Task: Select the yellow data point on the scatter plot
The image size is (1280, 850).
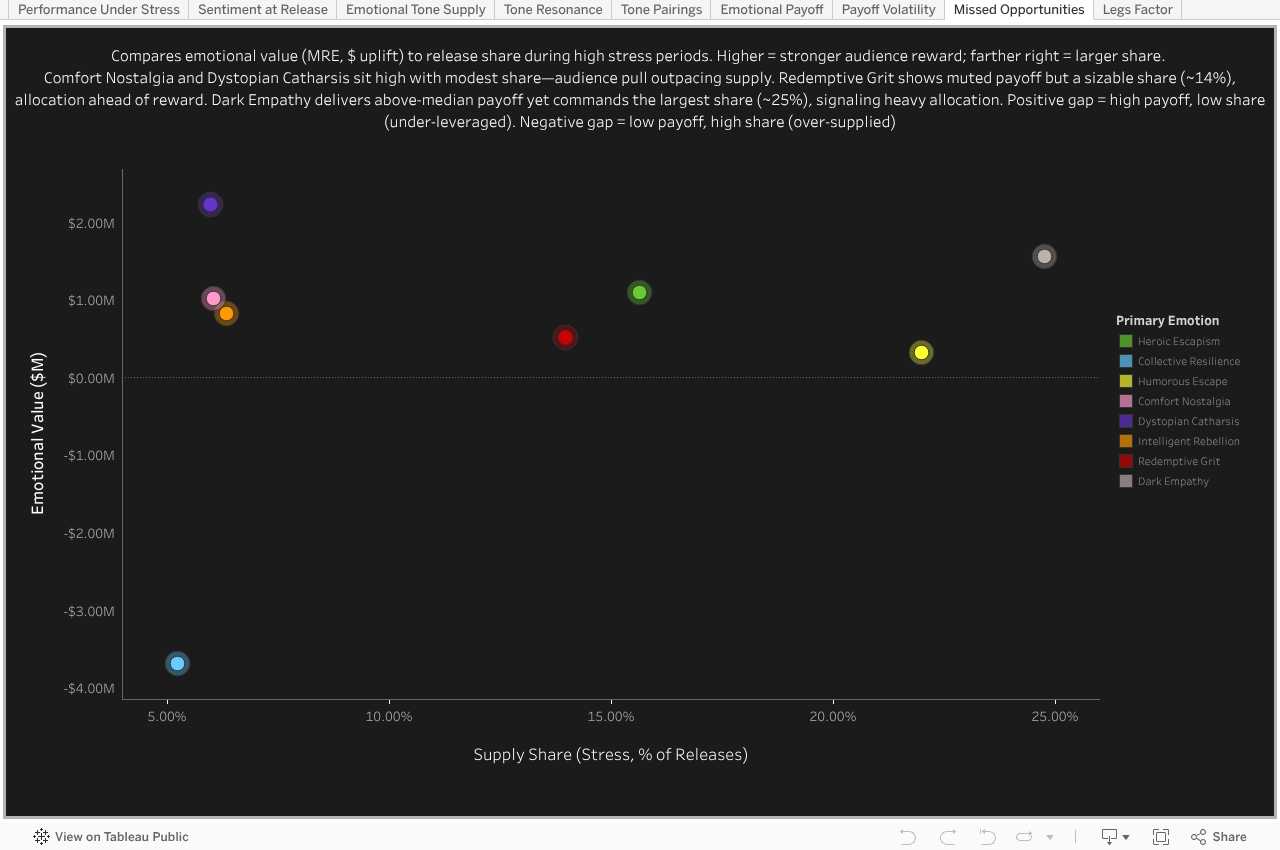Action: point(921,352)
